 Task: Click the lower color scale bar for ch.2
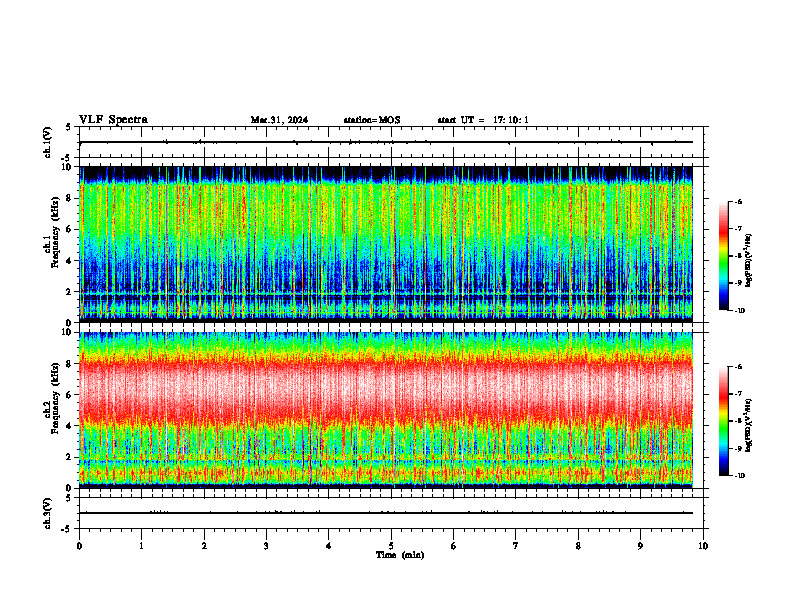[x=724, y=421]
